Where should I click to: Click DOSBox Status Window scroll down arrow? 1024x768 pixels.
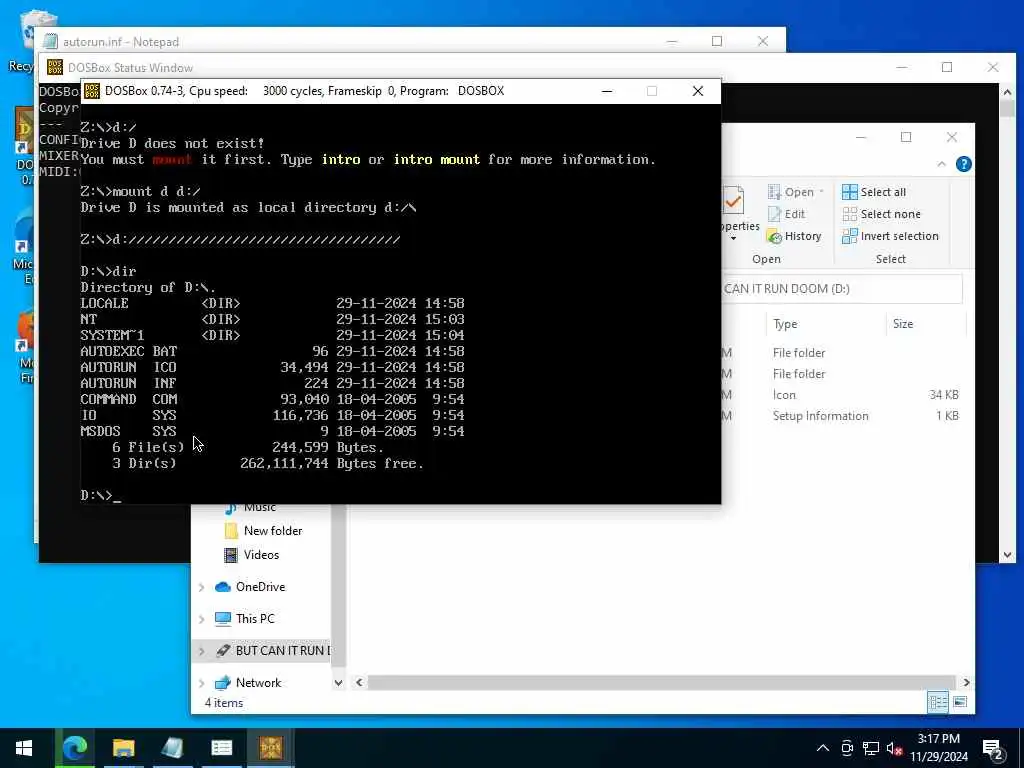click(x=1007, y=555)
